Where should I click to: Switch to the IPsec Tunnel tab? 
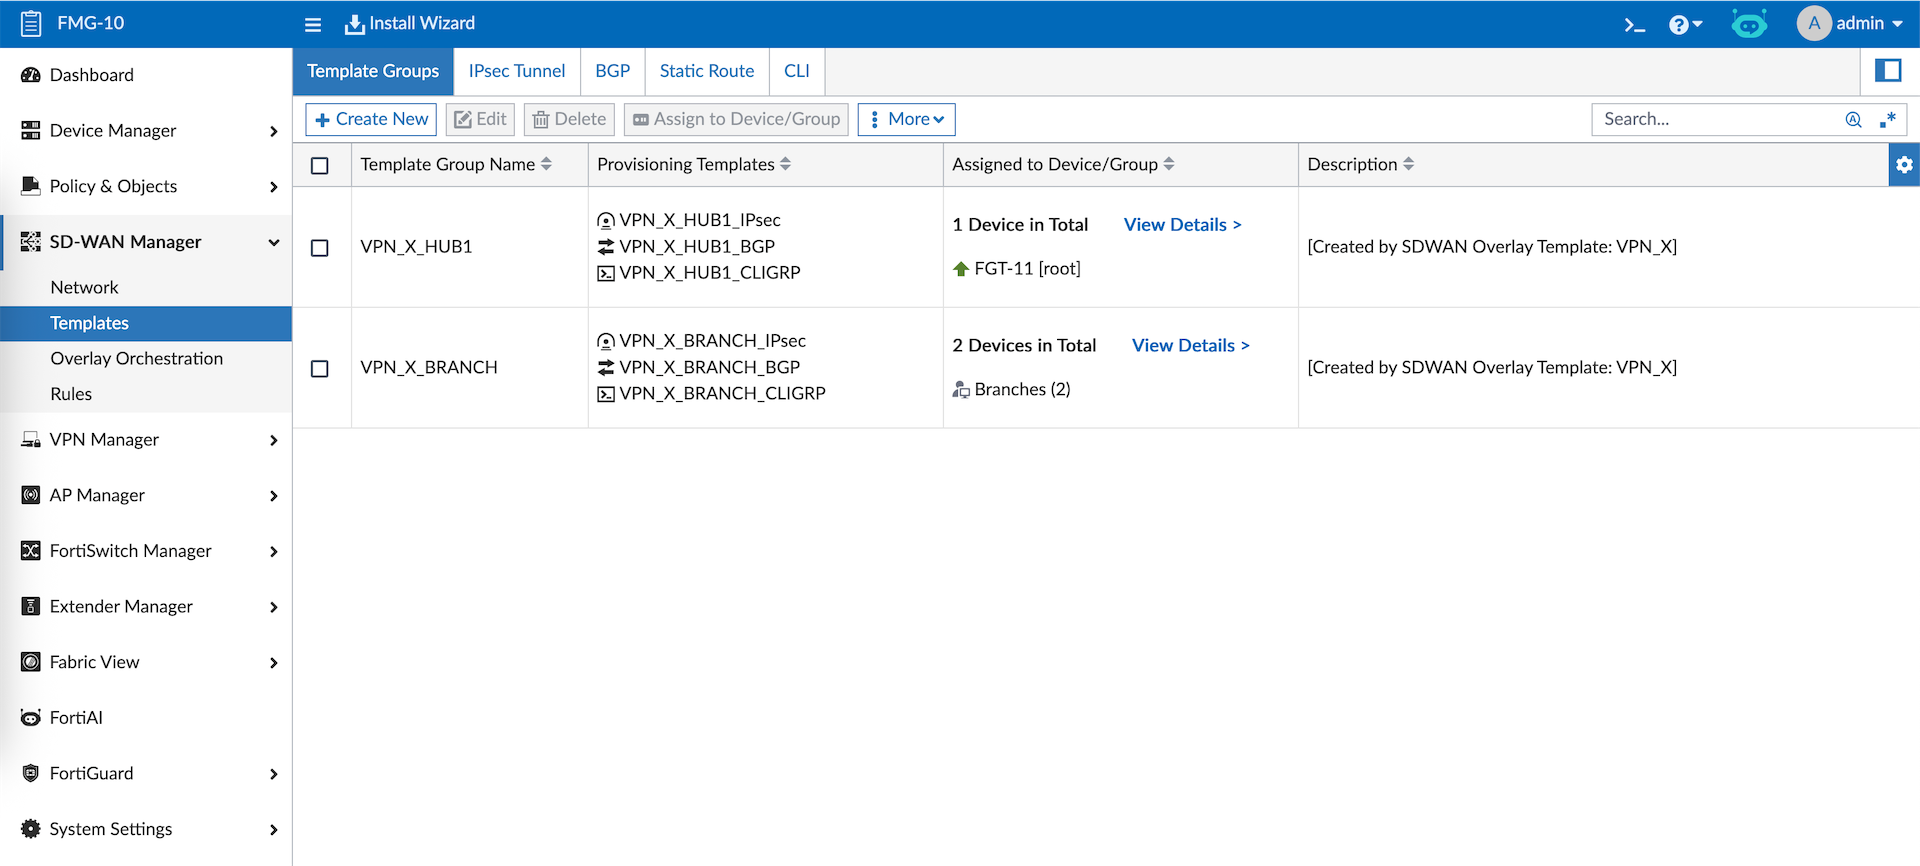coord(517,72)
